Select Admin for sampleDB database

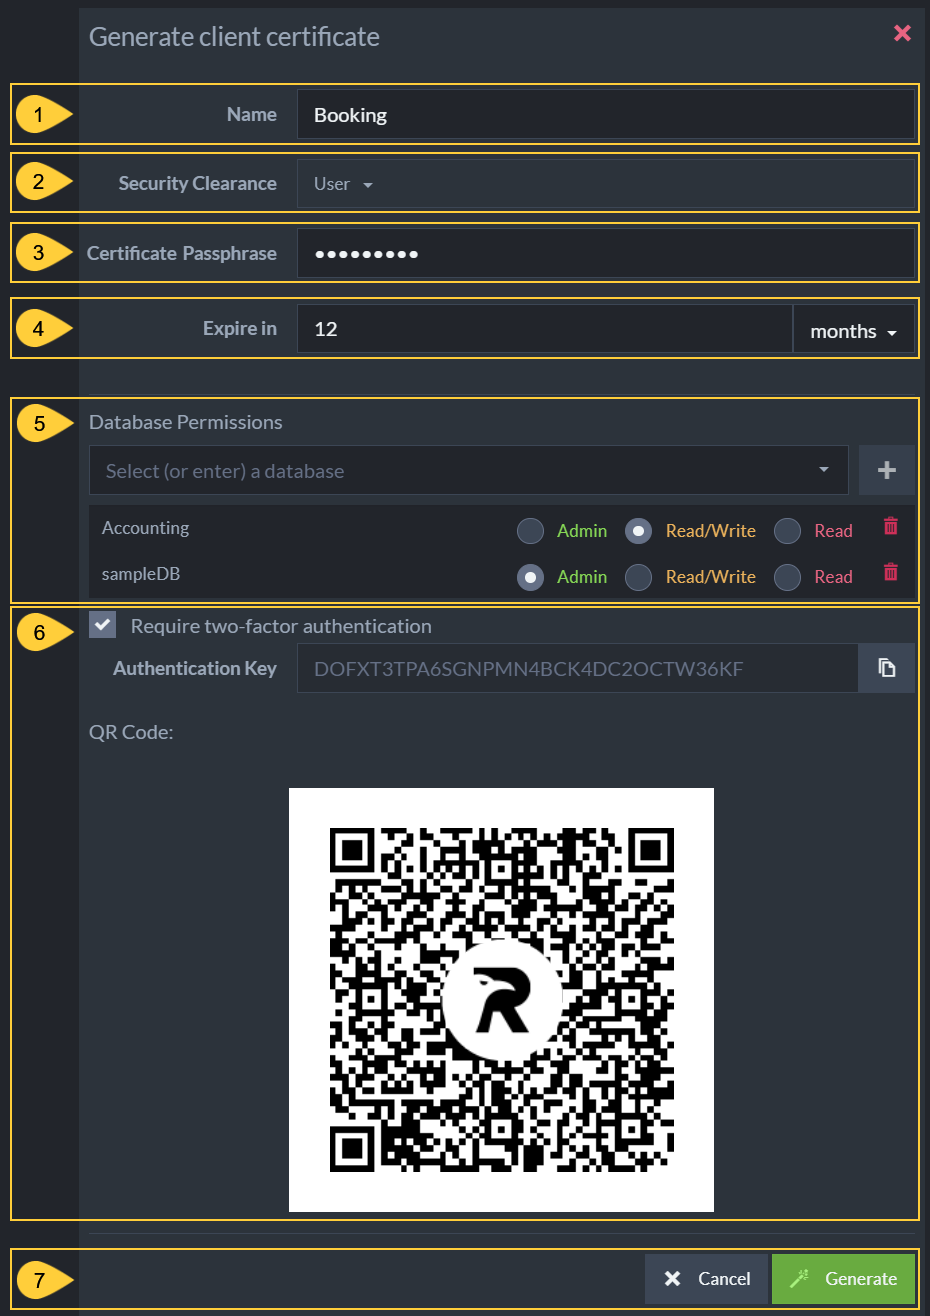point(530,577)
